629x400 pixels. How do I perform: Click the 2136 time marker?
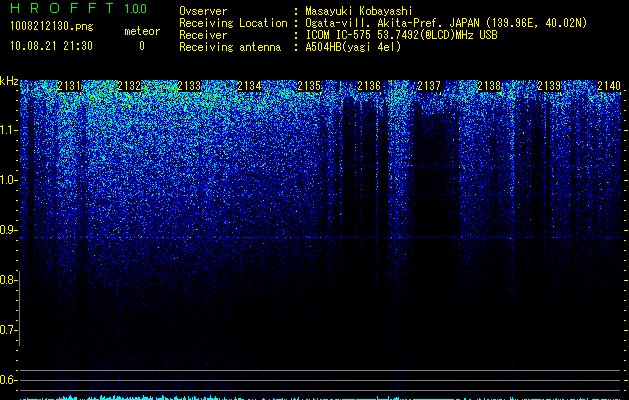tap(369, 86)
